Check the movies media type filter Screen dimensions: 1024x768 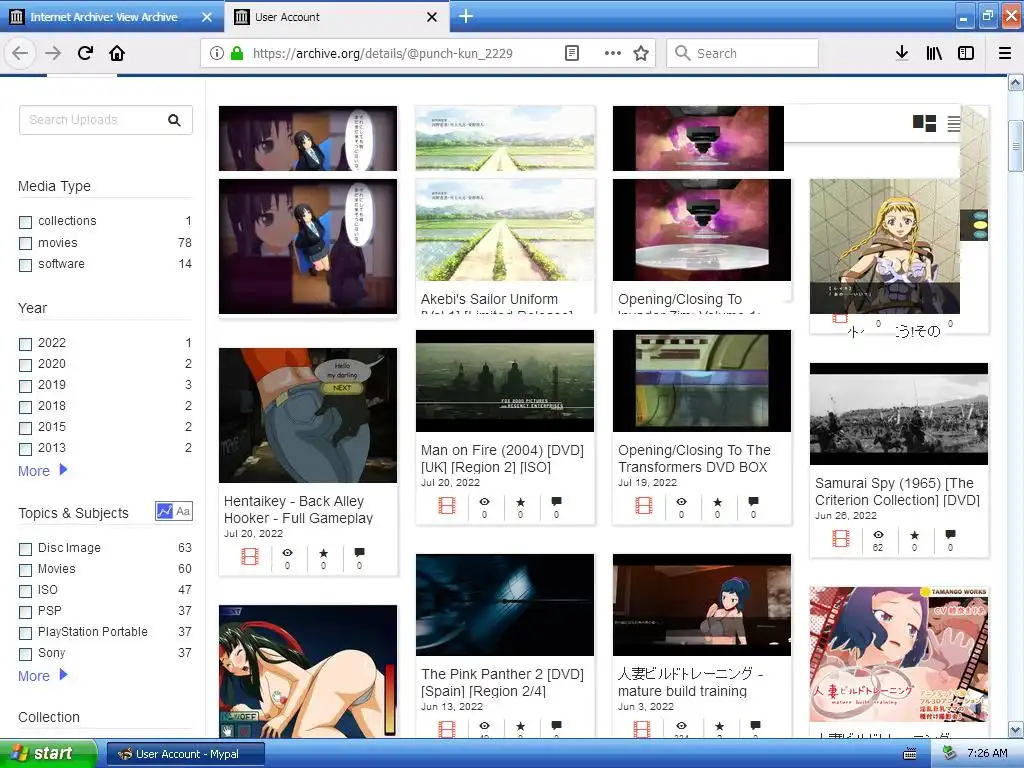click(25, 244)
